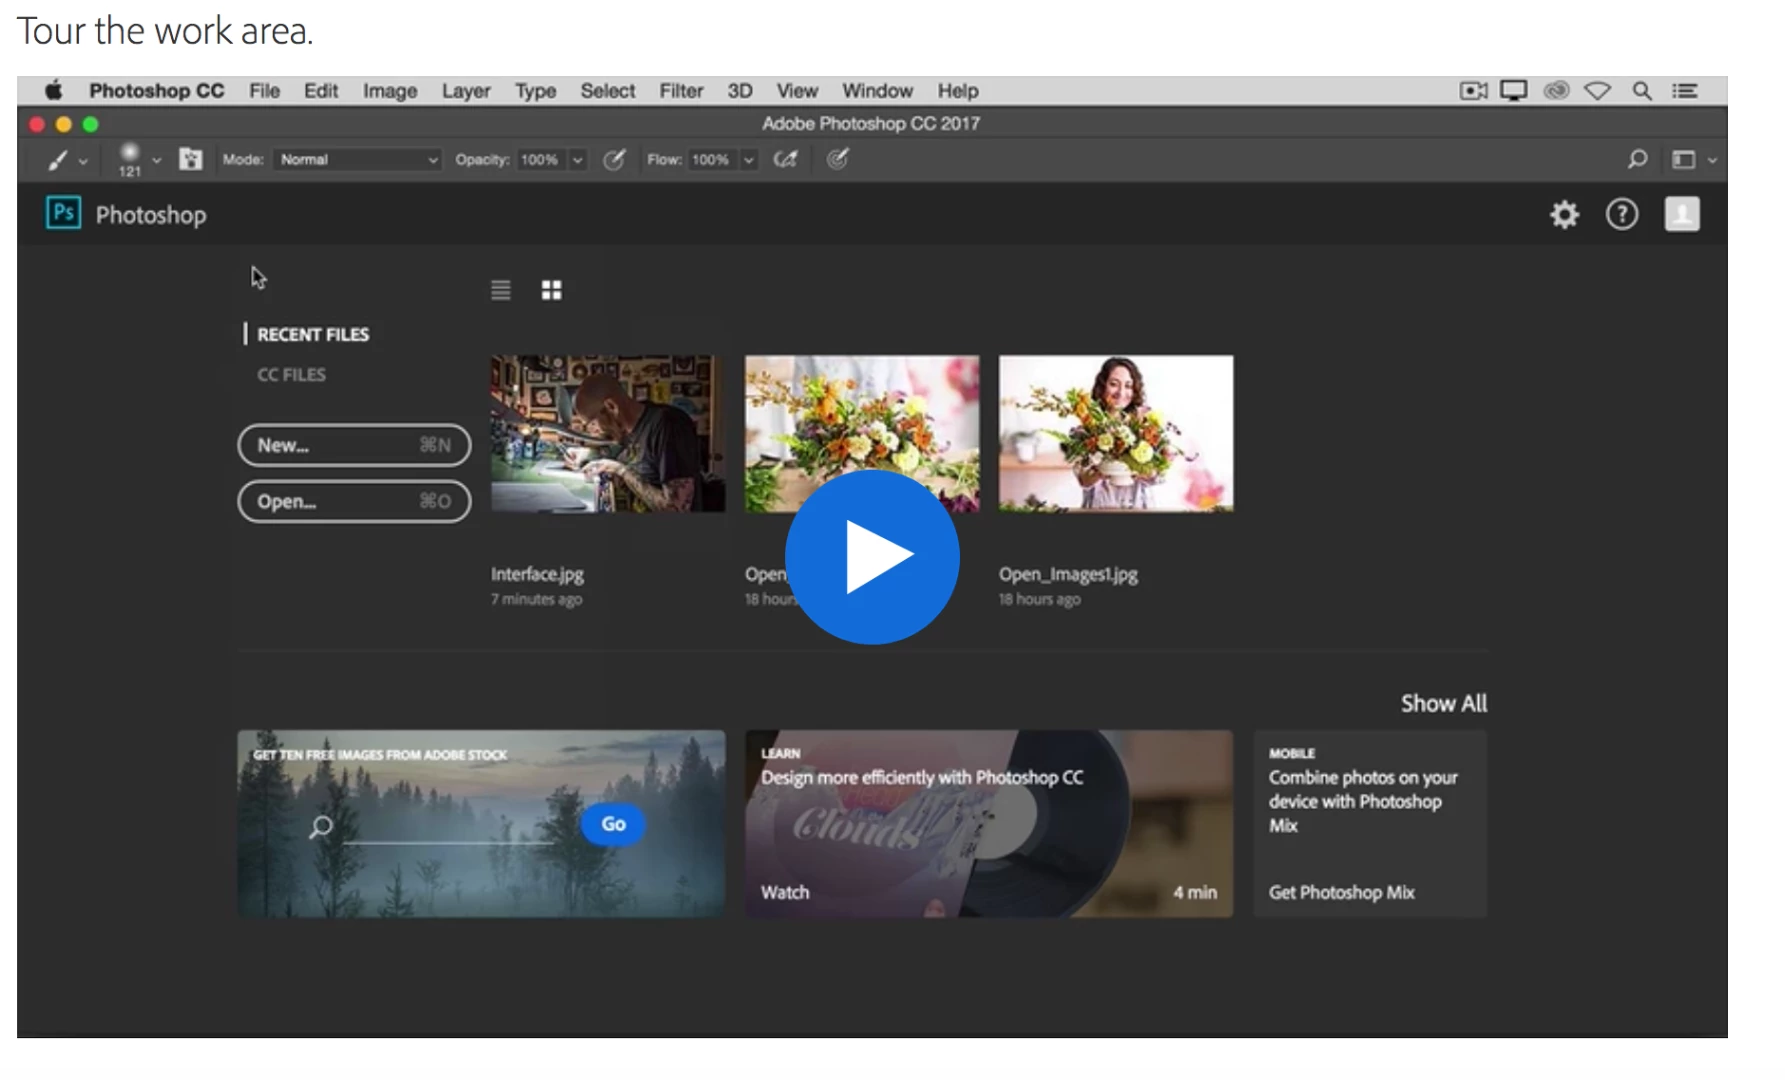Expand the tool preset chevron beside brush icon
Screen dimensions: 1785x1080
(83, 161)
